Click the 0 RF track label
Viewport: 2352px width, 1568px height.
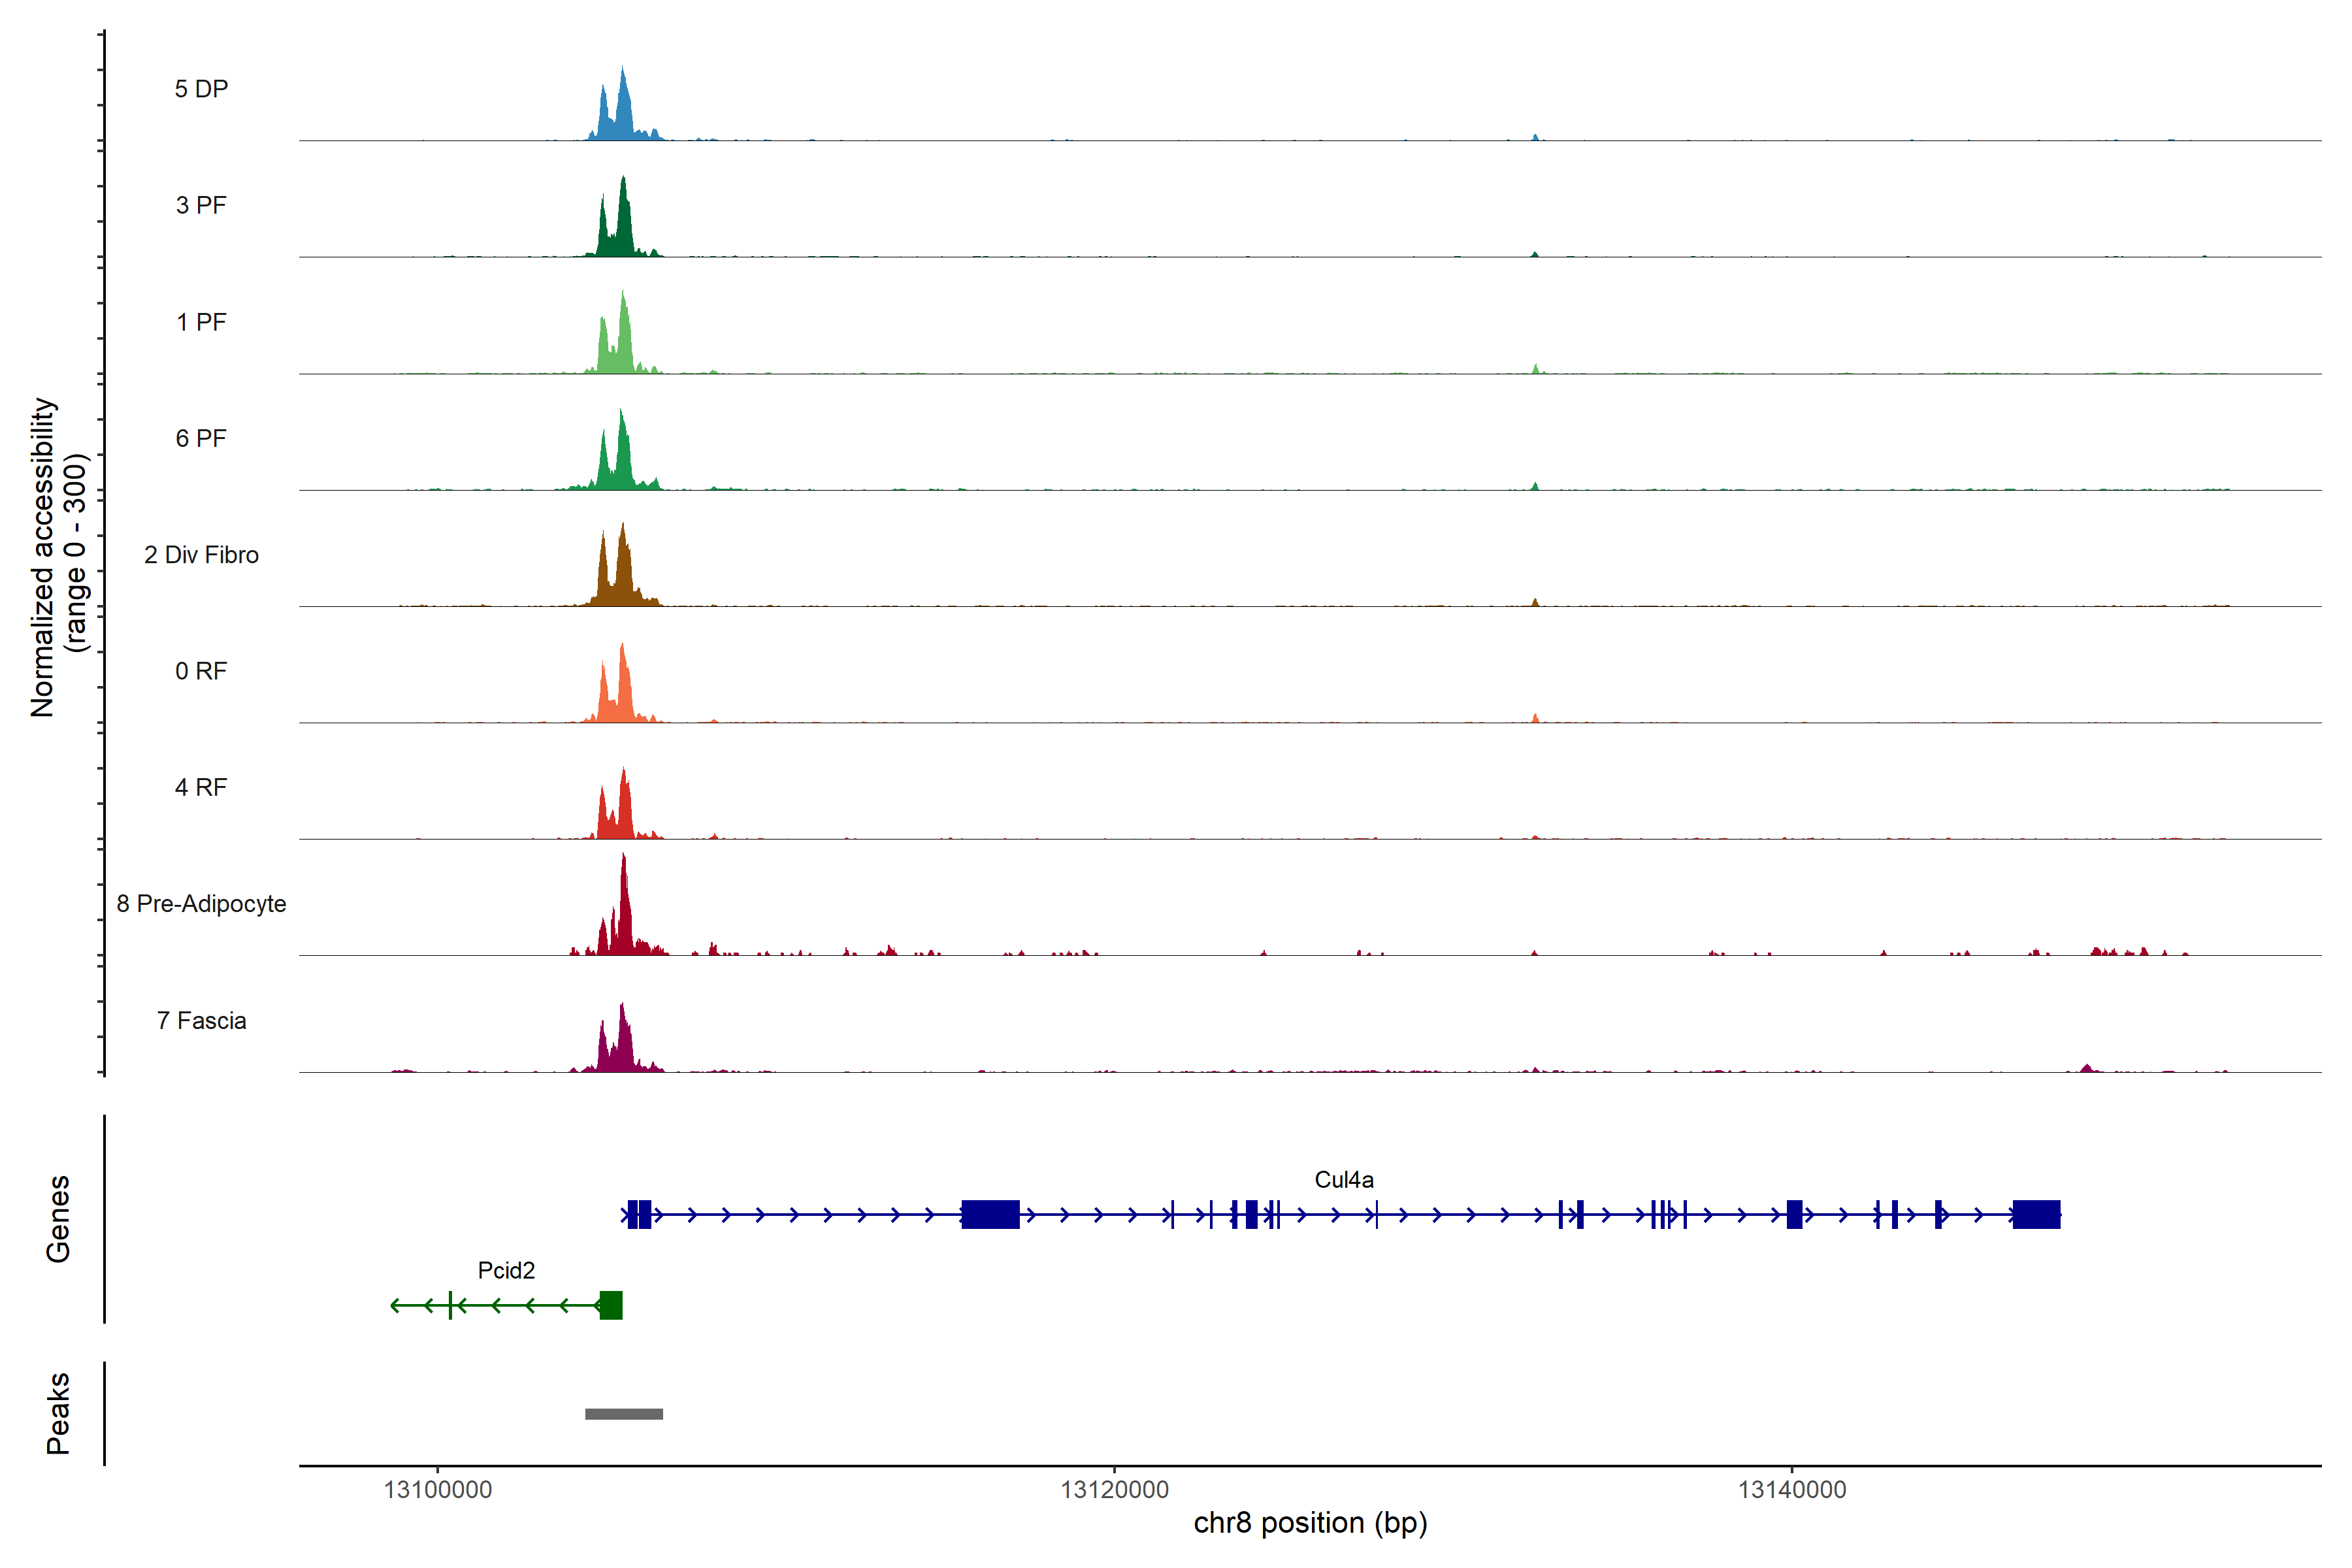[201, 671]
